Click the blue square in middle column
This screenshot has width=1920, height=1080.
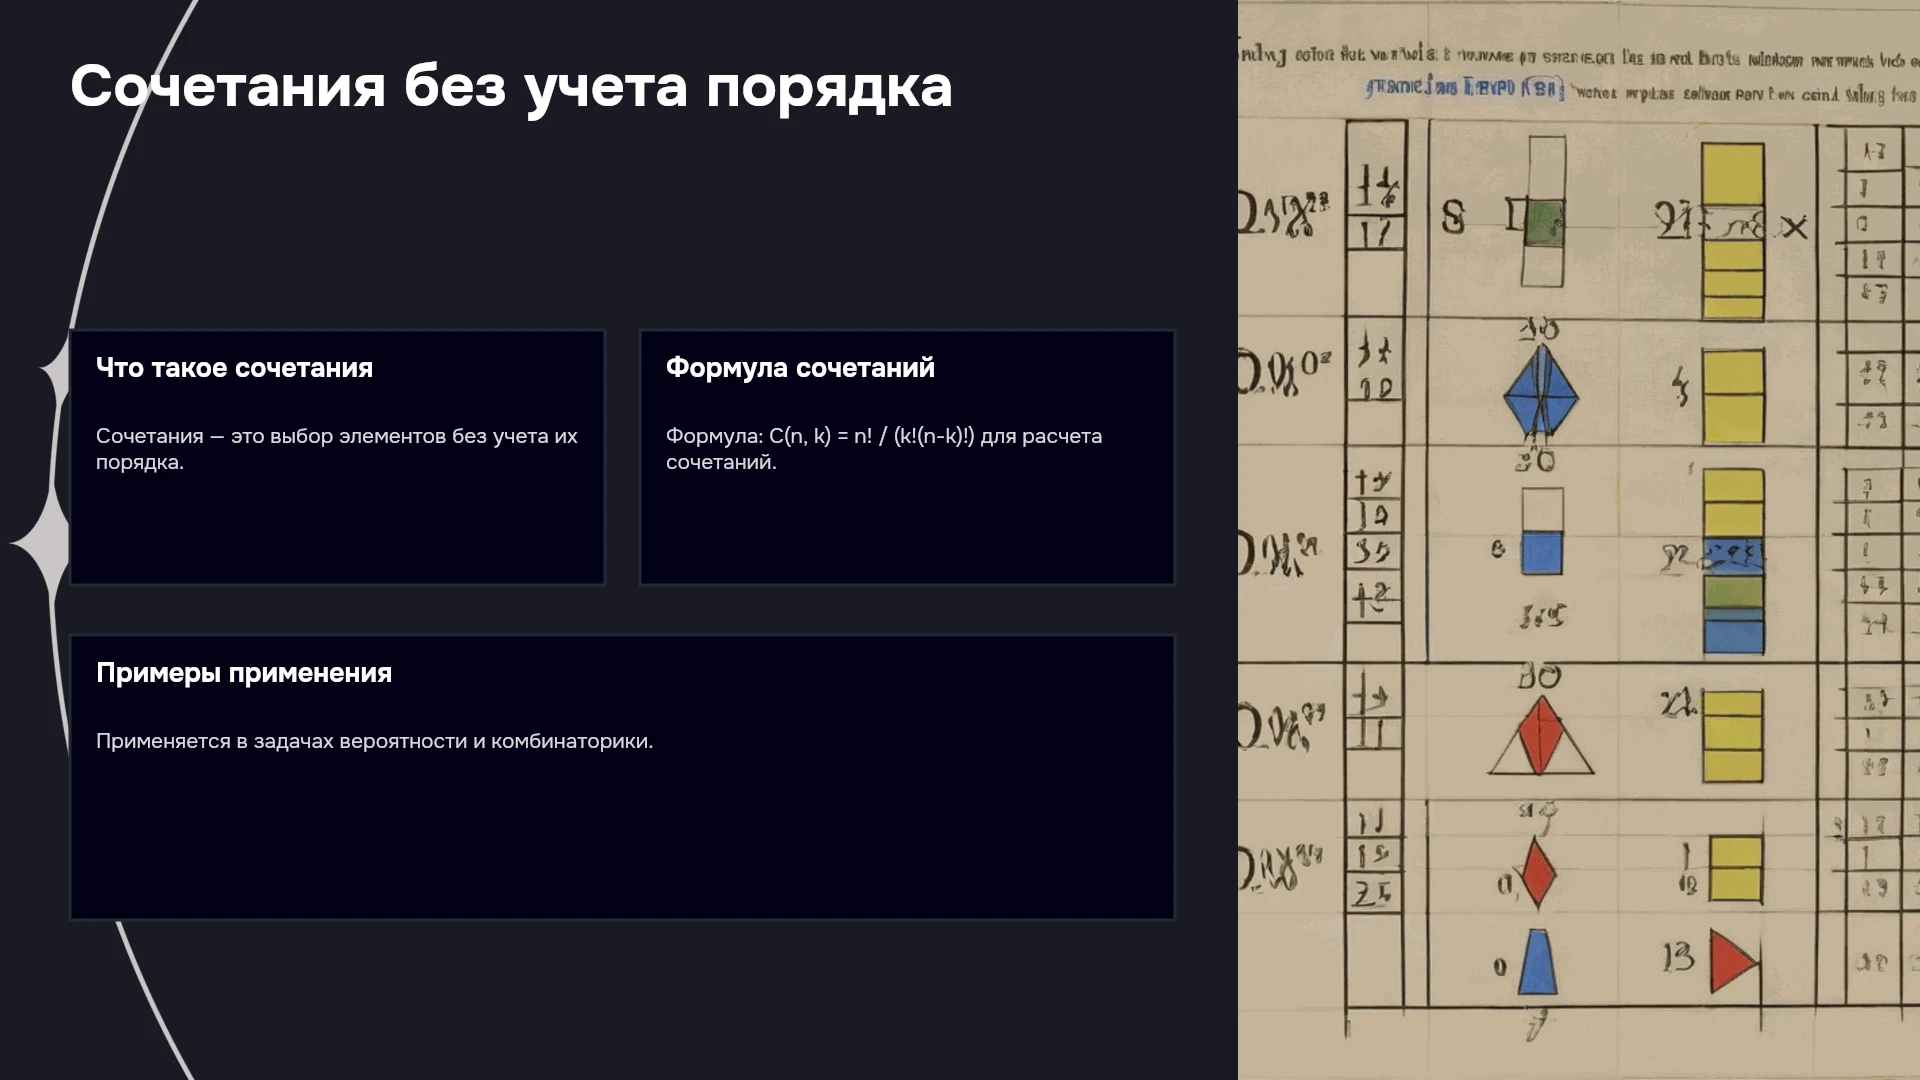click(1542, 553)
